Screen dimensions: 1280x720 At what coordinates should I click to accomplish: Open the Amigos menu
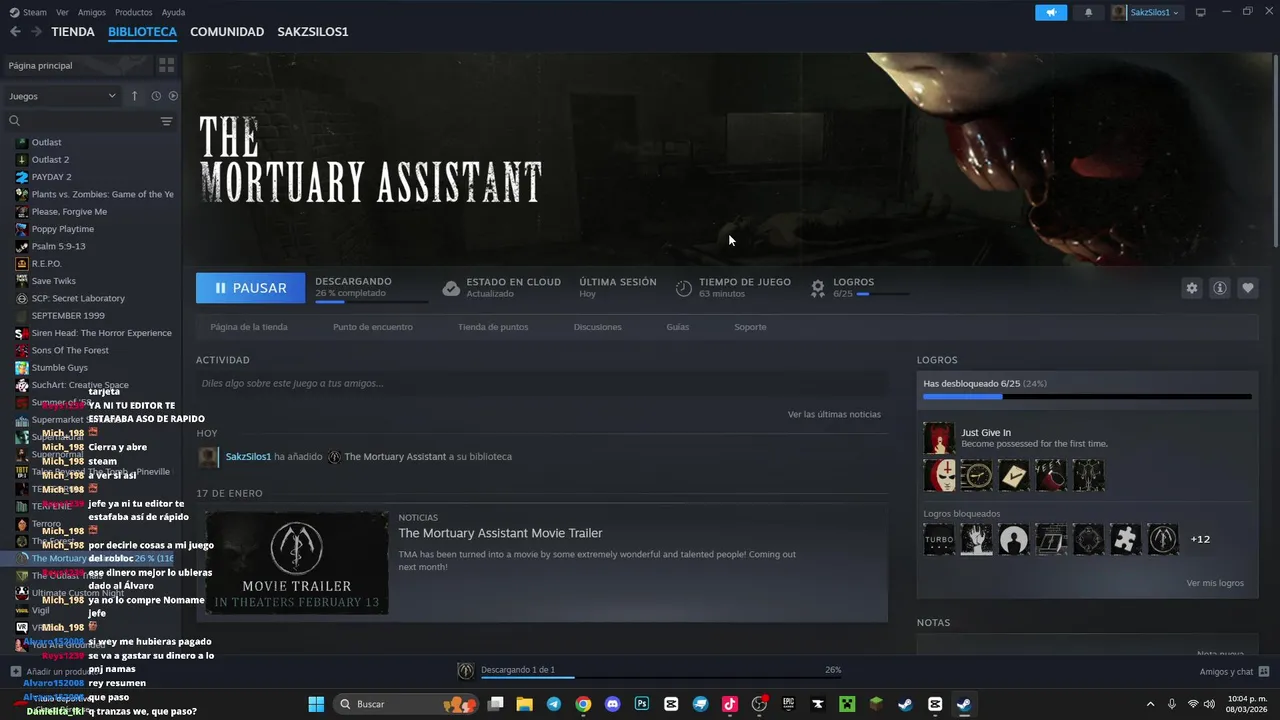click(92, 12)
